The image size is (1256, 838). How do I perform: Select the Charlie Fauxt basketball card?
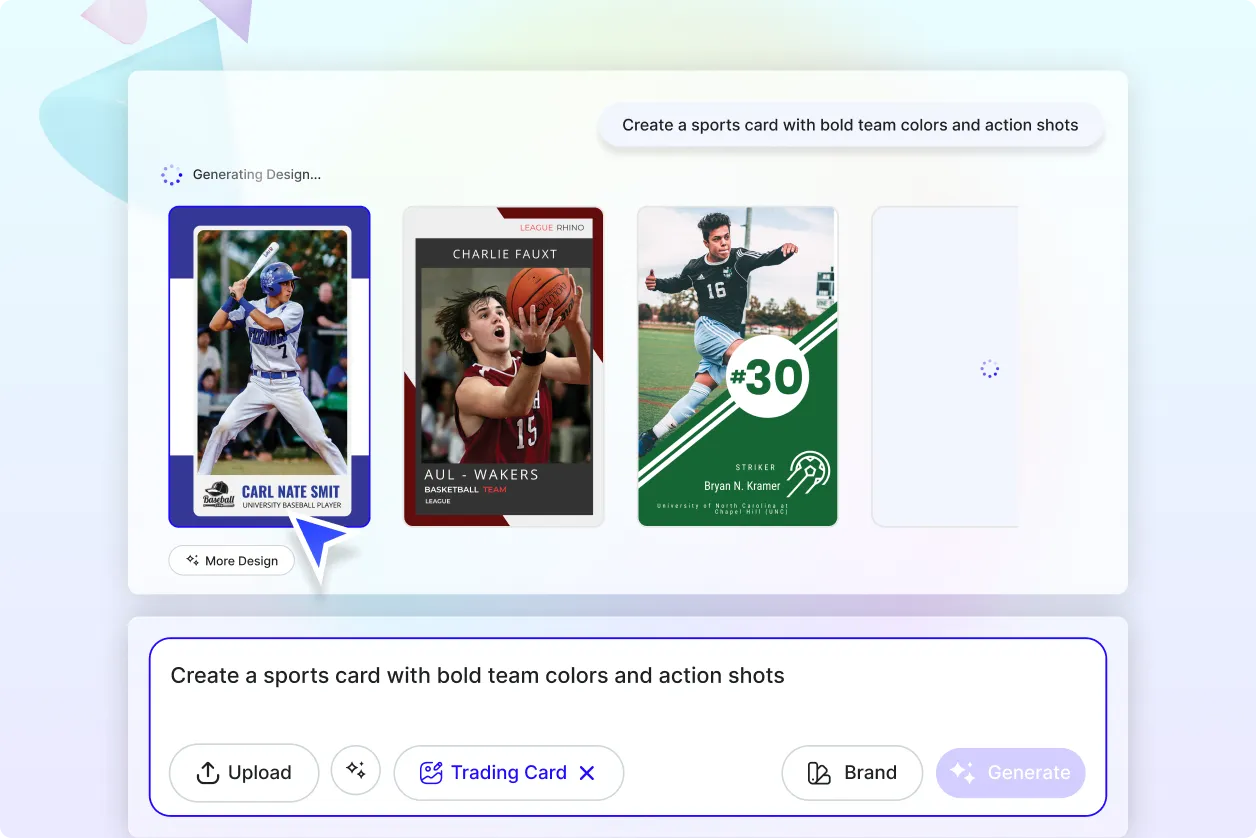pos(504,367)
